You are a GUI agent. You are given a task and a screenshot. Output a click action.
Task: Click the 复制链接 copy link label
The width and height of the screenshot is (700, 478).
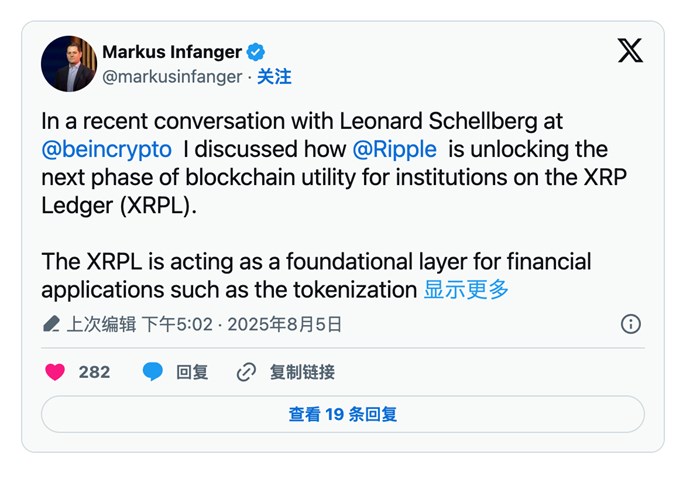tap(302, 372)
